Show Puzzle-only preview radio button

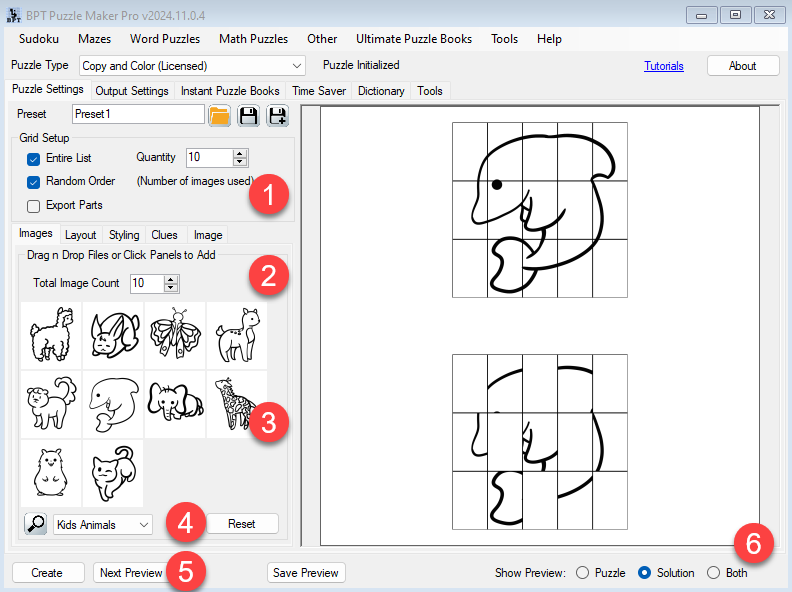(582, 573)
